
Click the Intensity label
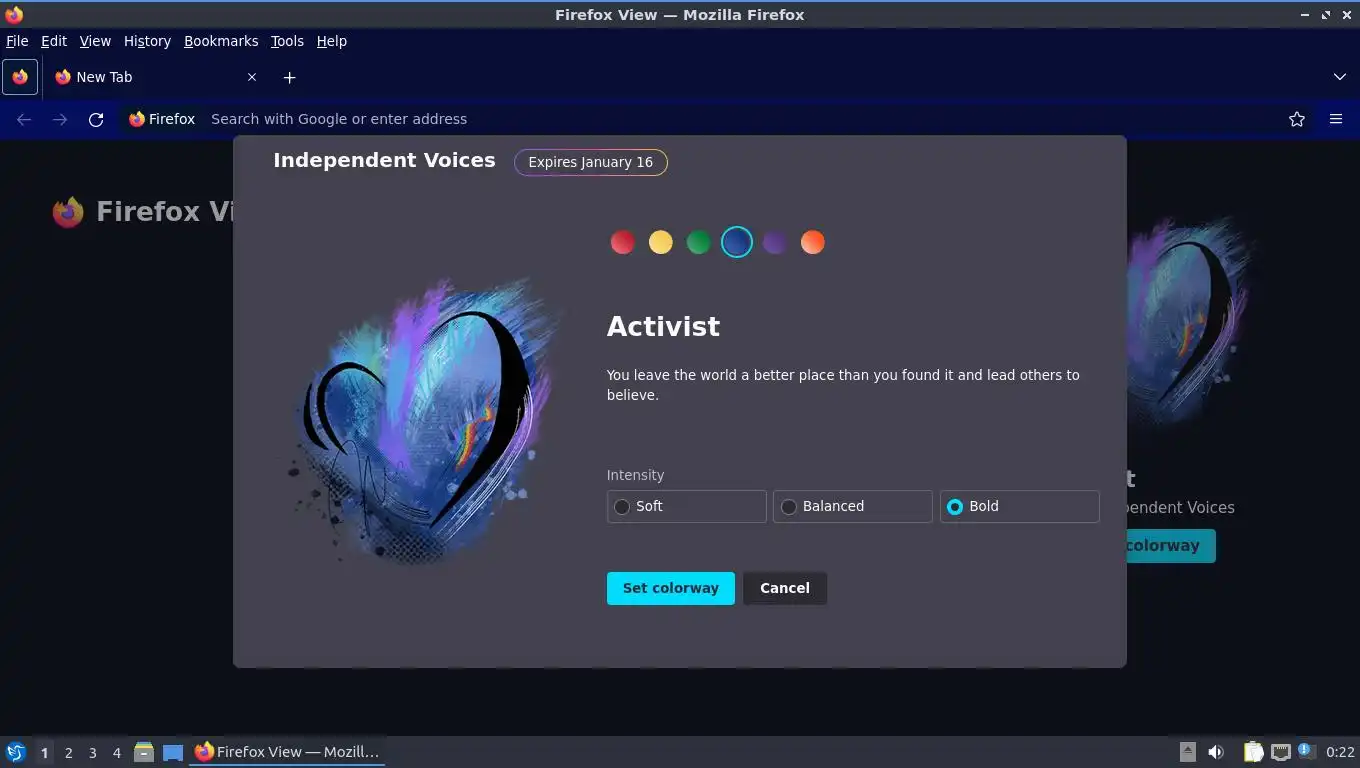tap(635, 475)
